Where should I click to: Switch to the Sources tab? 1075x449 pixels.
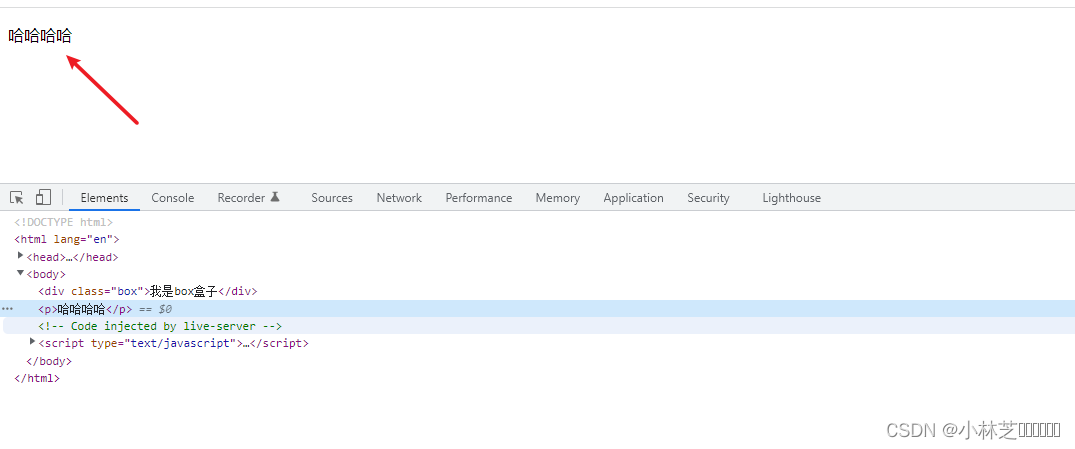coord(332,197)
